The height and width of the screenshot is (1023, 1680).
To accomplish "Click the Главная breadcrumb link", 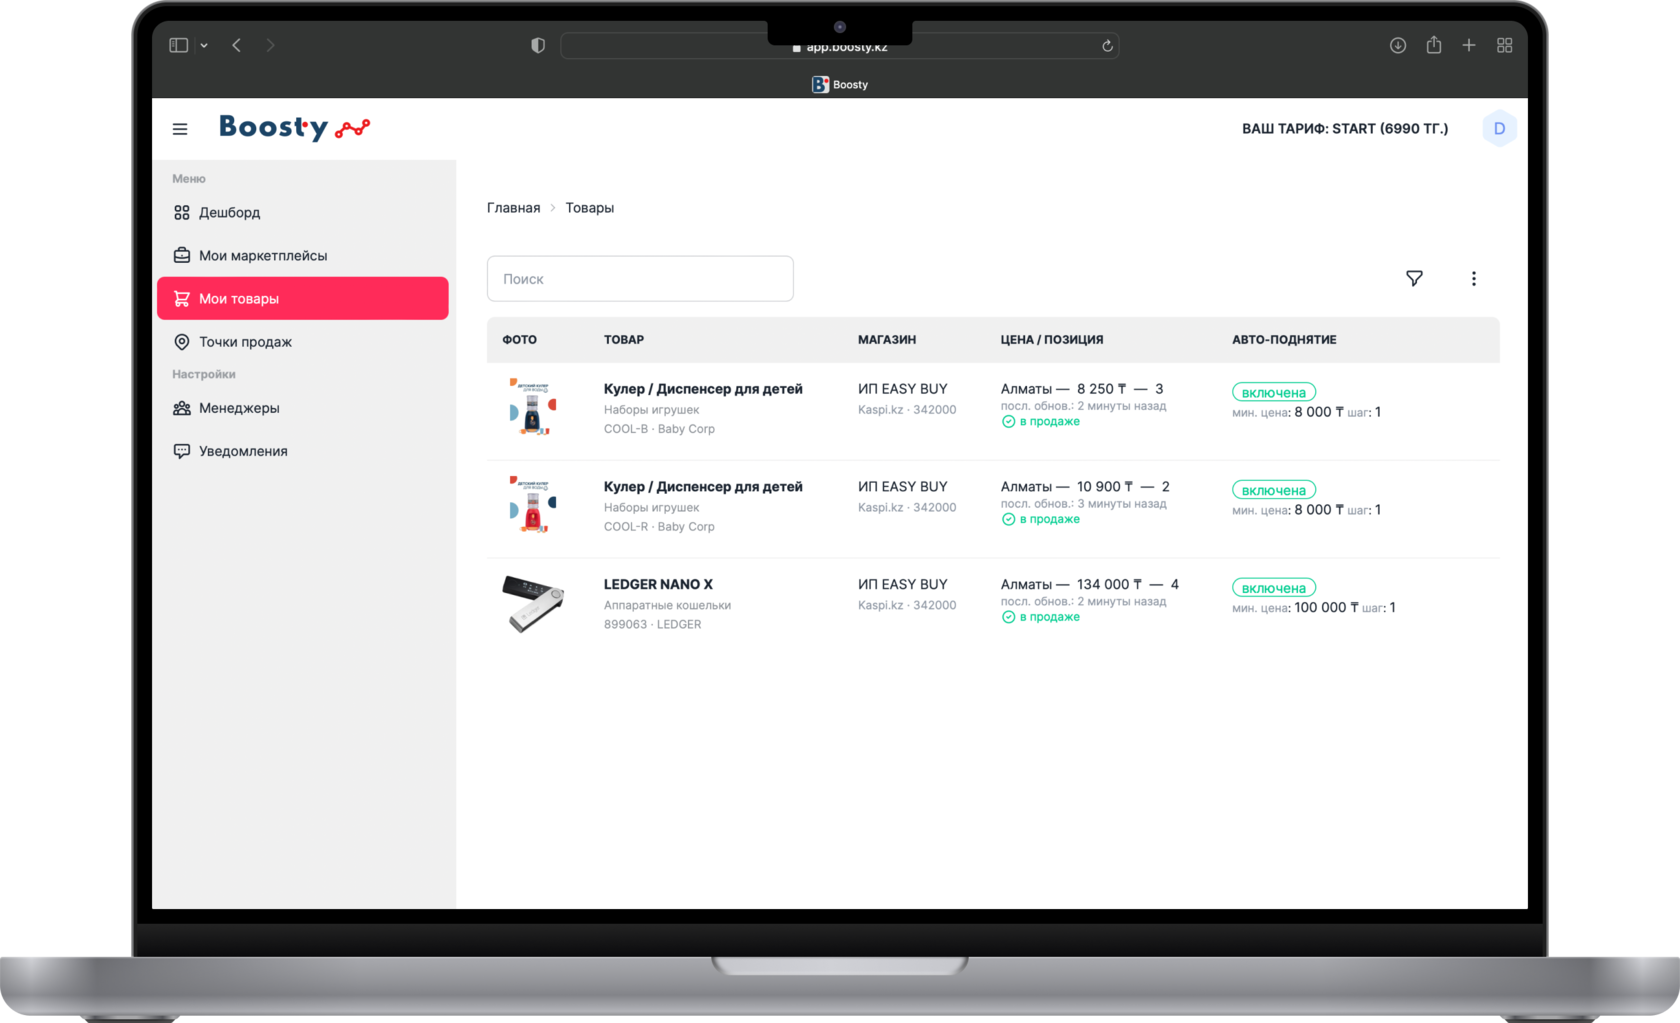I will coord(513,208).
